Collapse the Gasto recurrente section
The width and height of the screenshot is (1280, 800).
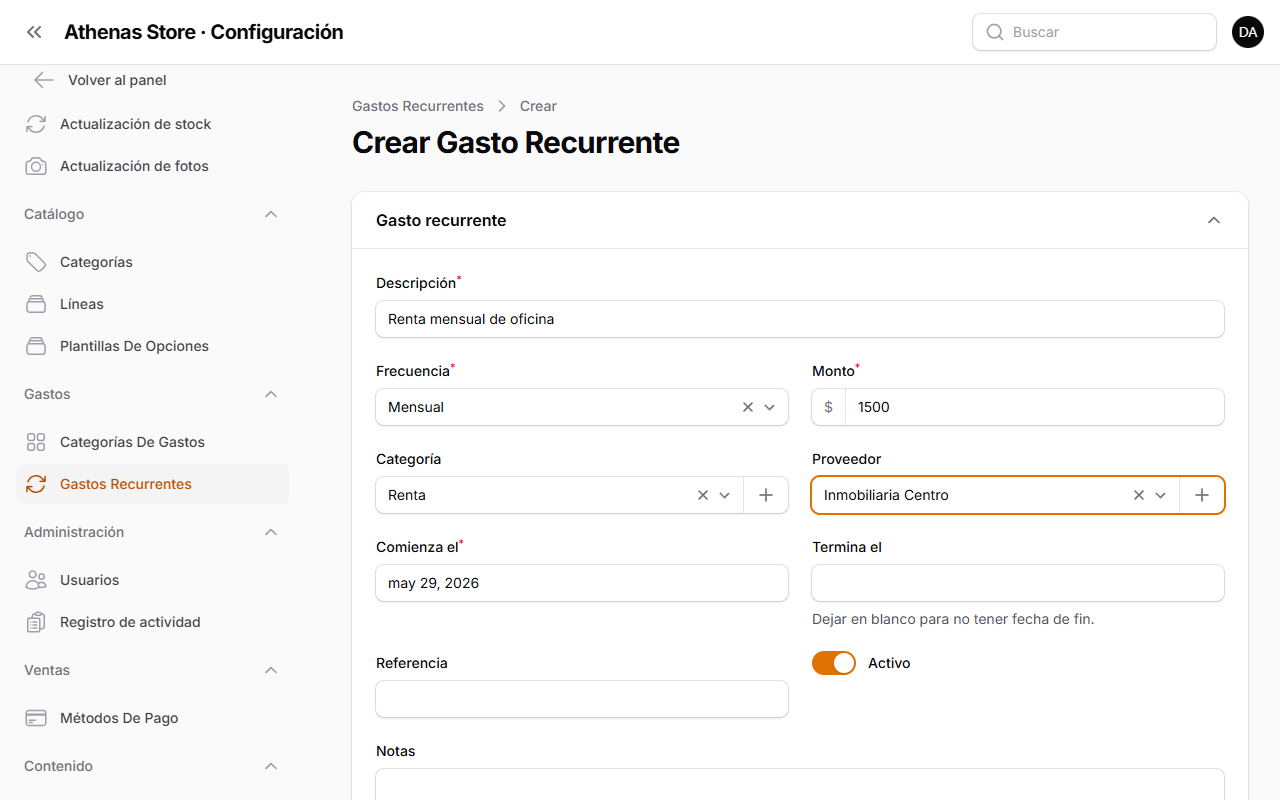1214,220
